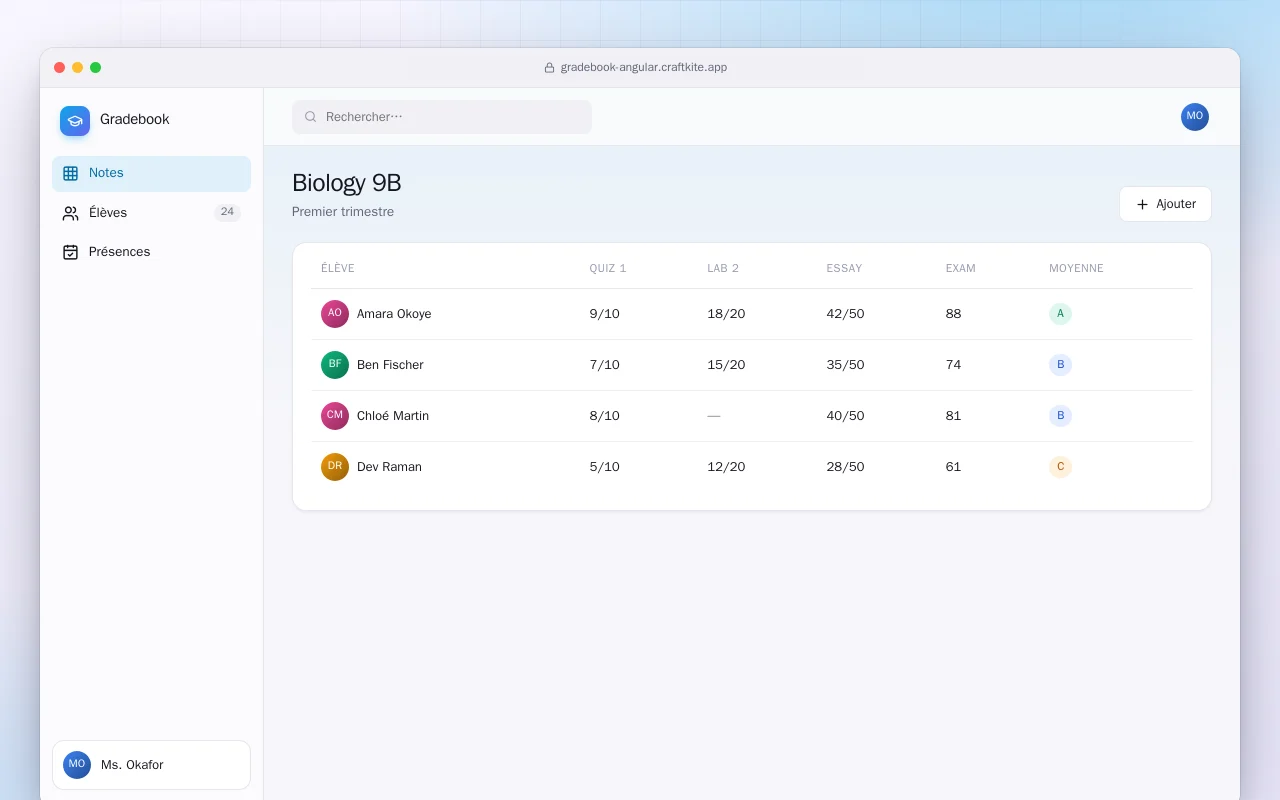1280x800 pixels.
Task: Click the plus icon on Ajouter button
Action: tap(1142, 204)
